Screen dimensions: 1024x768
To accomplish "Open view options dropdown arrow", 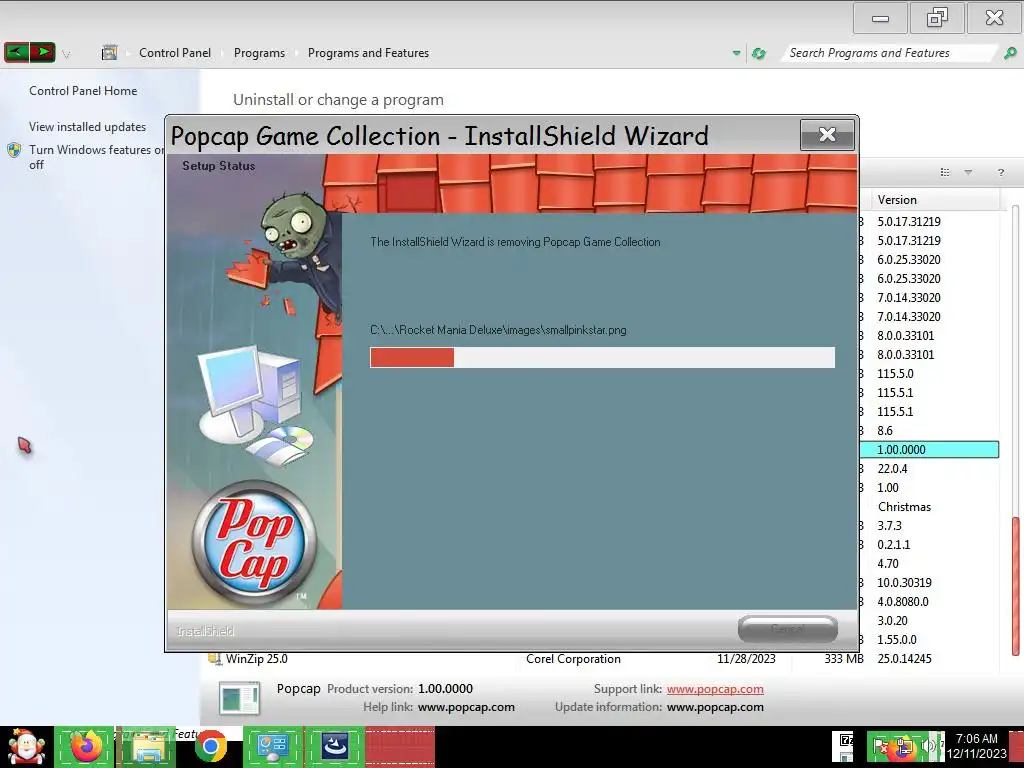I will (x=968, y=172).
